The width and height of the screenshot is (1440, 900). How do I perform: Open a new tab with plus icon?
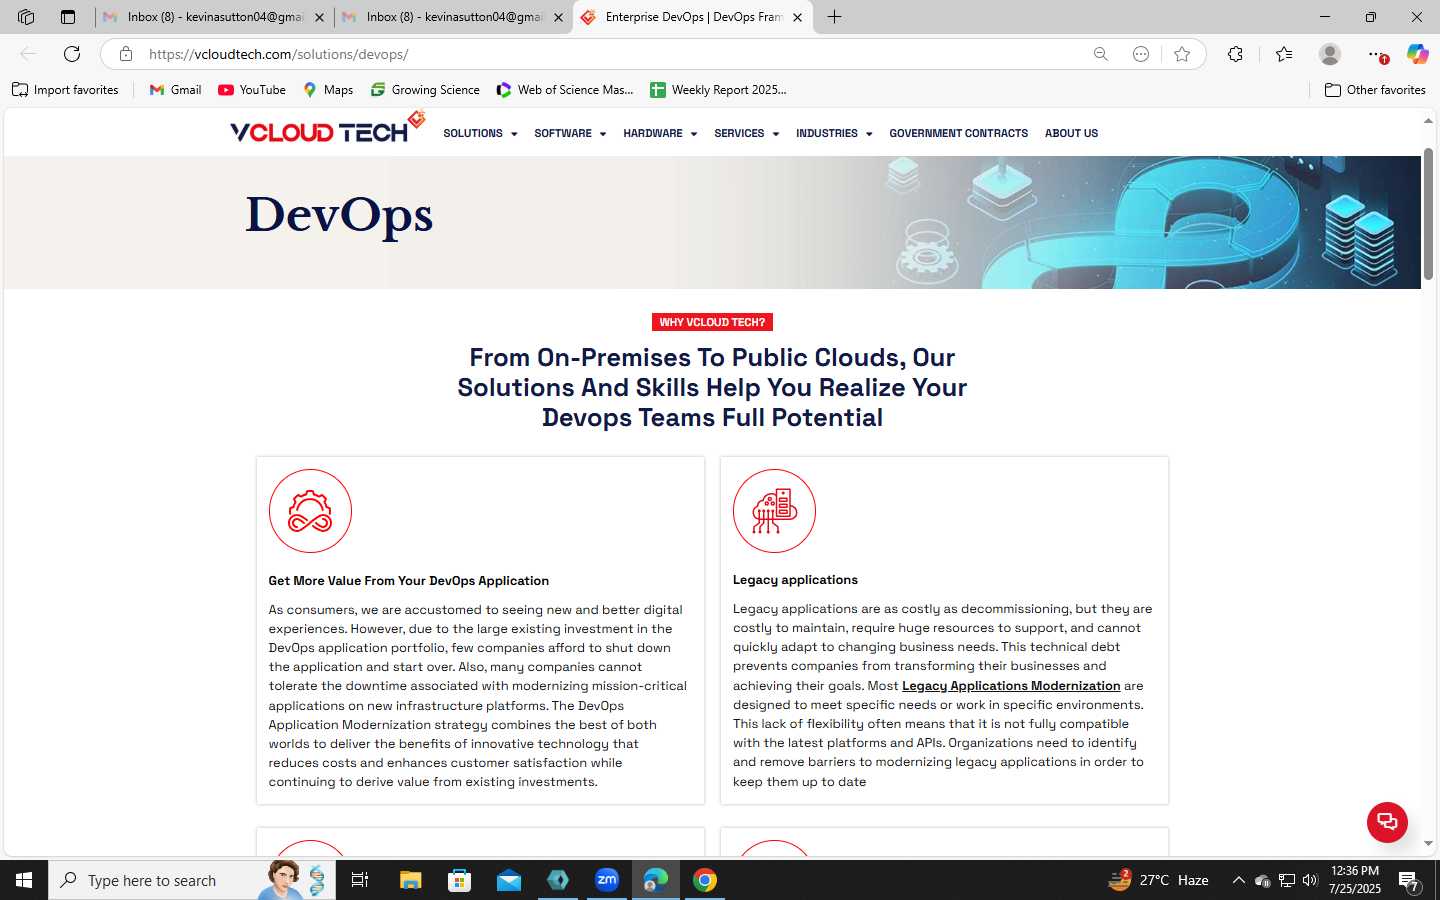[x=834, y=17]
